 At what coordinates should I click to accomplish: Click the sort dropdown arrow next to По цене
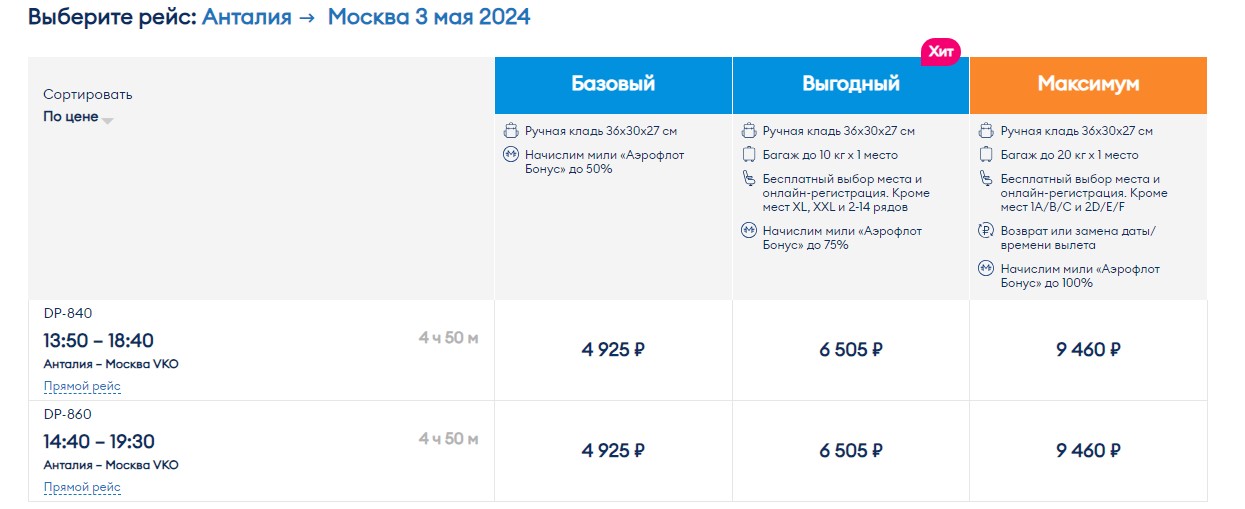[108, 120]
